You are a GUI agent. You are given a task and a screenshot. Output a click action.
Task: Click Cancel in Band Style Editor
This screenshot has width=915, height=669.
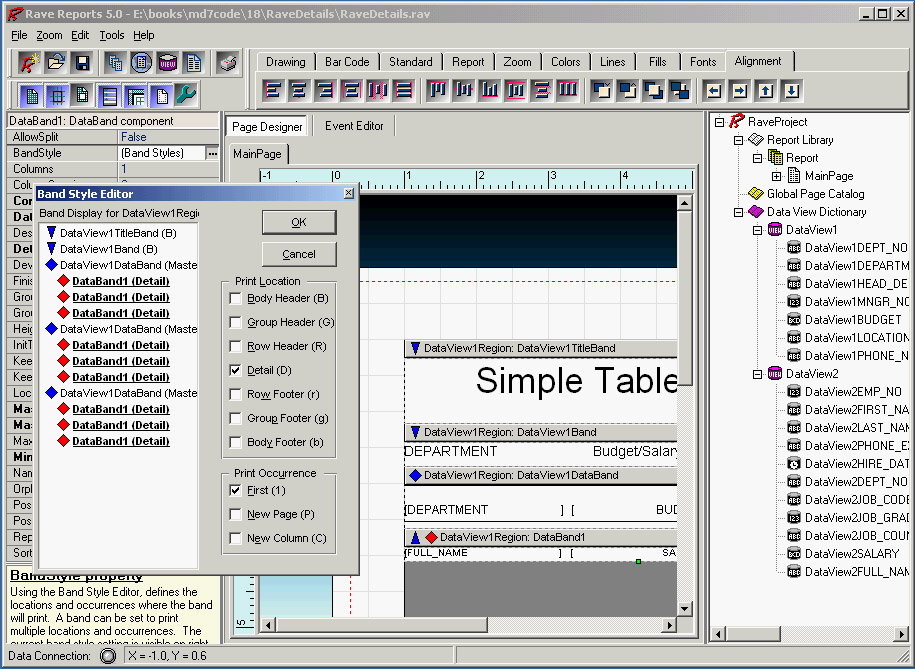point(299,254)
